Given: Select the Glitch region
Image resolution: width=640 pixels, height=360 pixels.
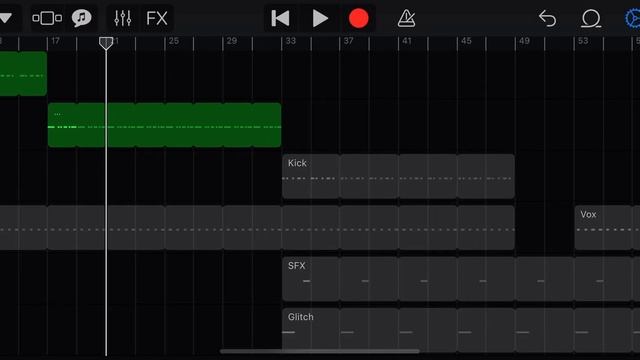Looking at the screenshot, I should click(461, 330).
